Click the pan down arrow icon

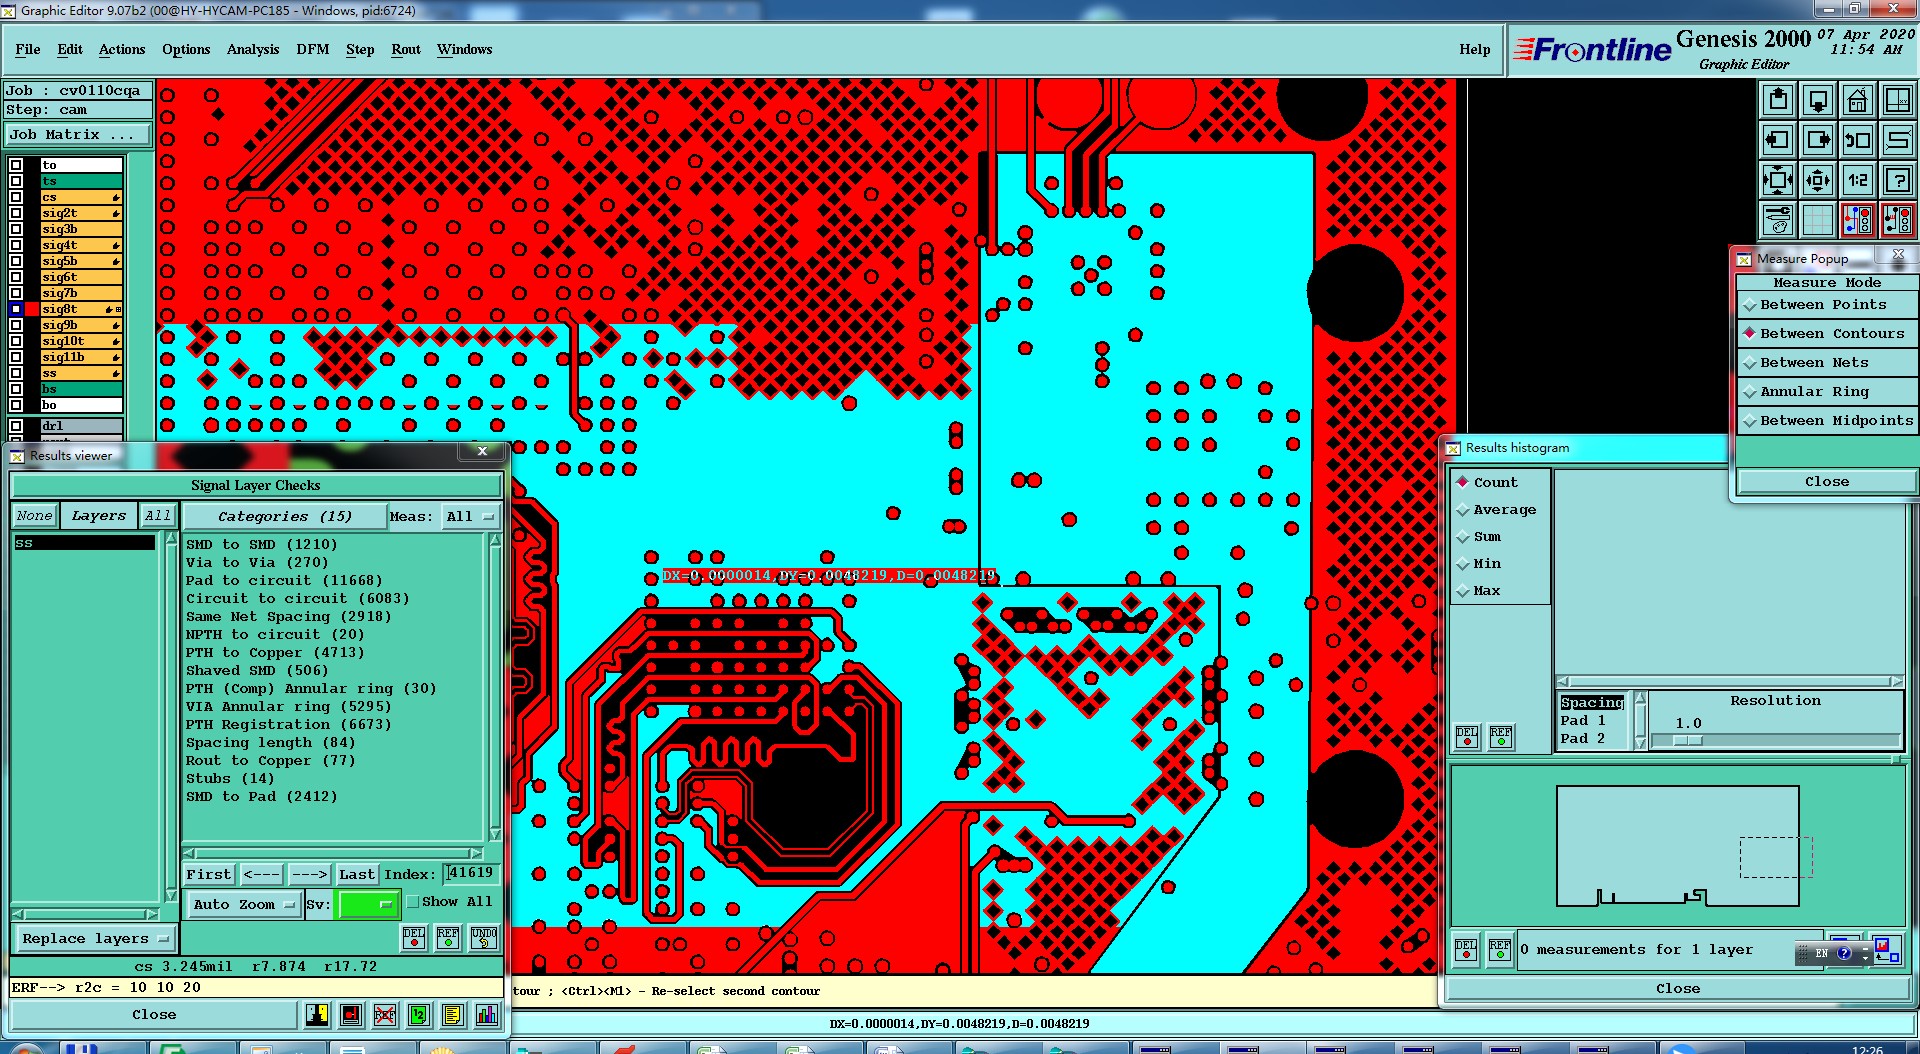click(x=1818, y=100)
